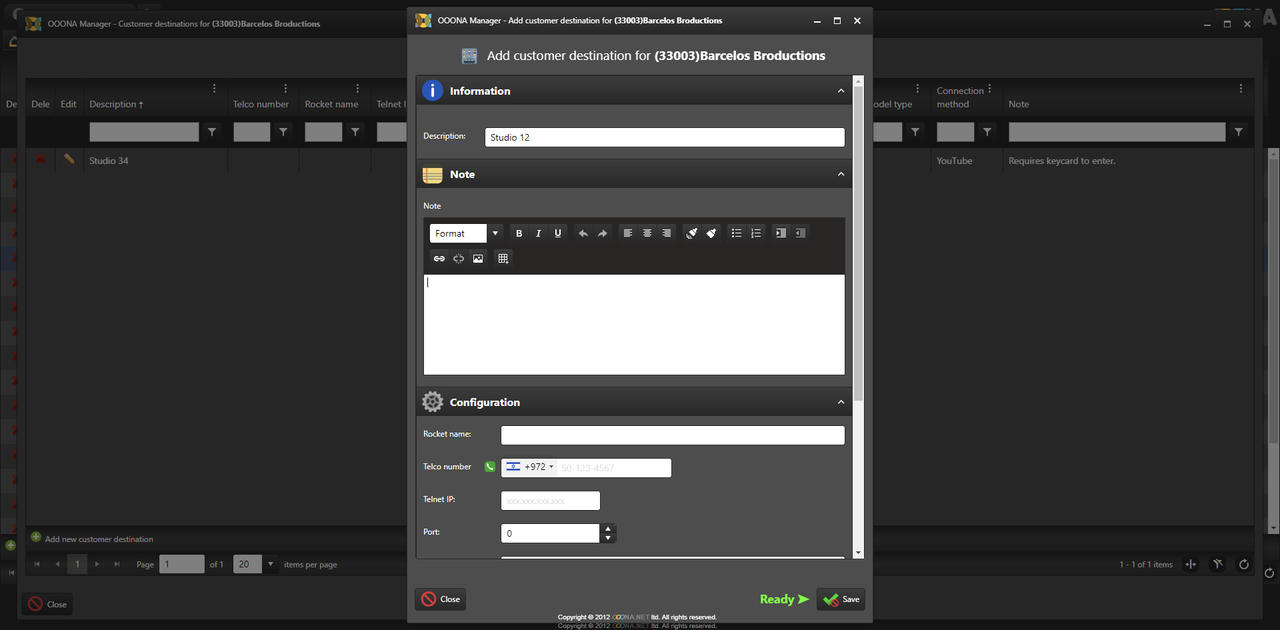Toggle underline formatting in the note editor
The image size is (1280, 630).
[558, 233]
